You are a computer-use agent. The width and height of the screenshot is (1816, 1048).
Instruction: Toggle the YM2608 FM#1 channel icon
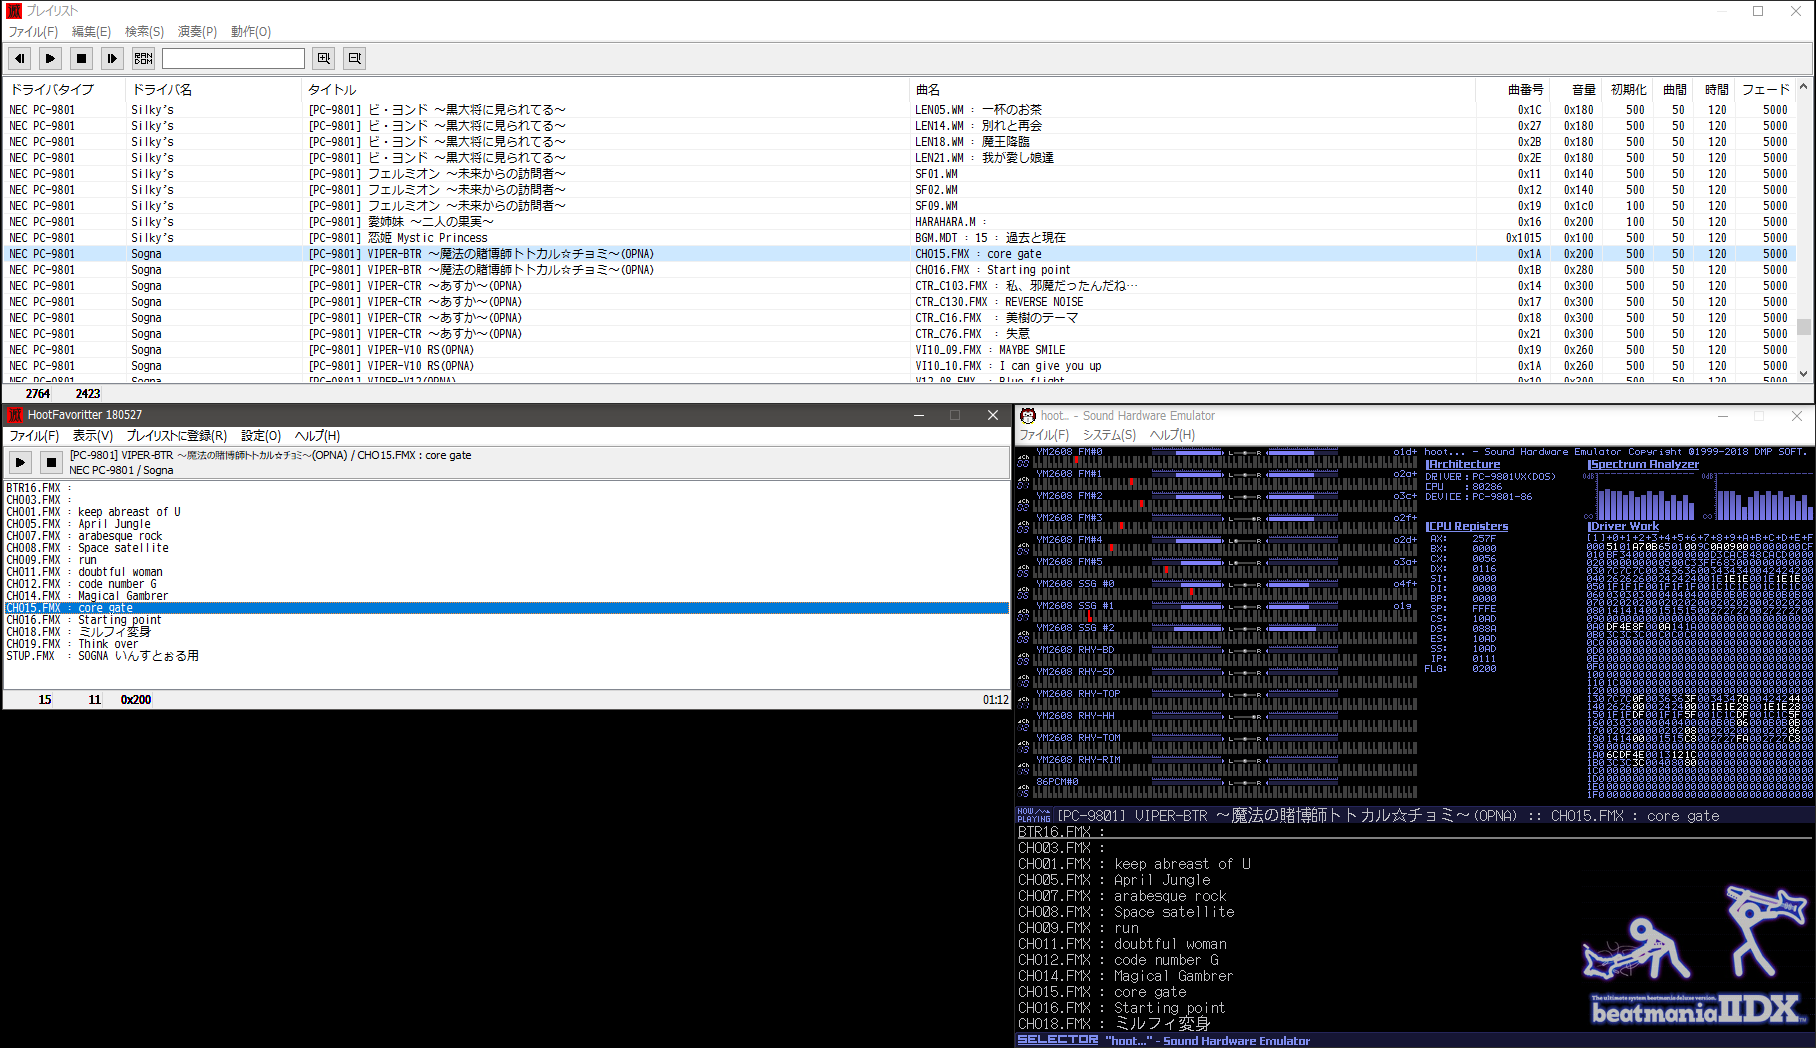click(1023, 483)
